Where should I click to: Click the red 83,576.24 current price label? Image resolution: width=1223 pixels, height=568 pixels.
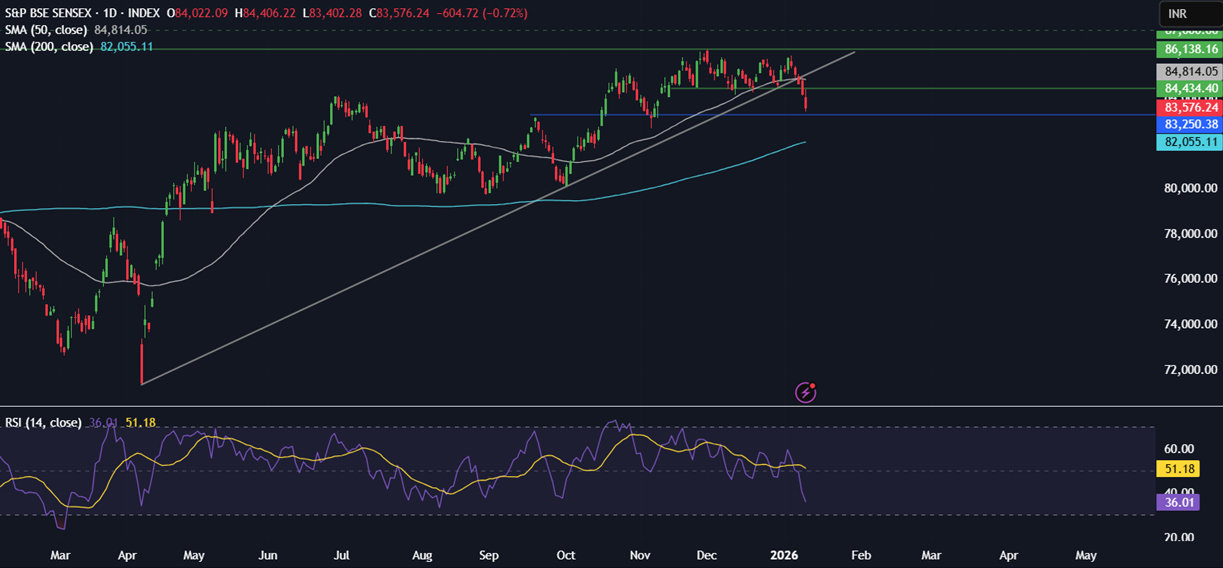pyautogui.click(x=1189, y=107)
